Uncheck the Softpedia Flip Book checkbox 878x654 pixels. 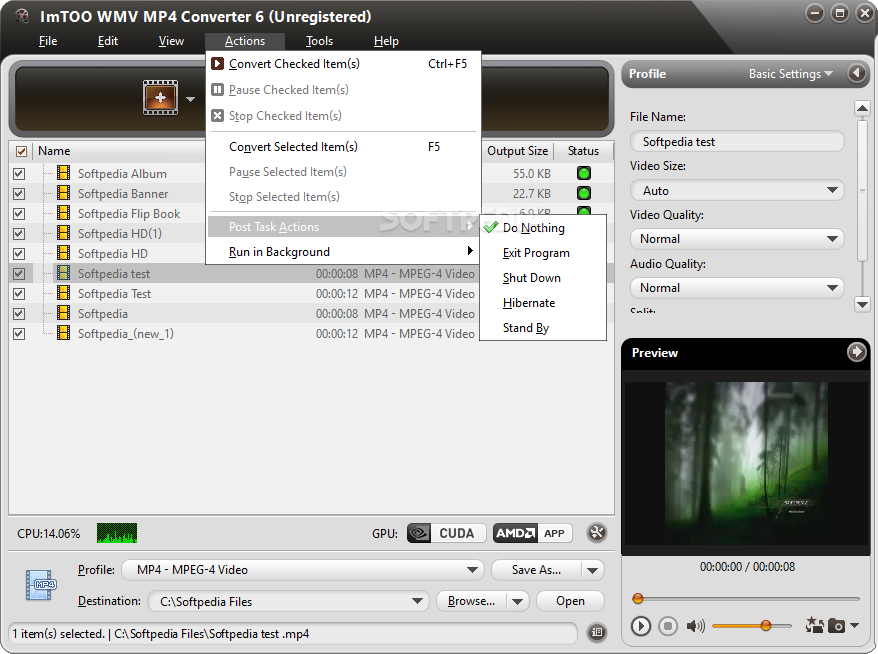point(18,214)
